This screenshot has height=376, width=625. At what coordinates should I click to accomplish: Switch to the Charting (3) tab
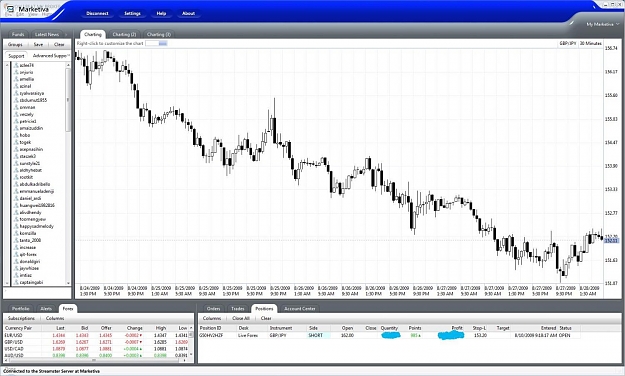click(159, 35)
